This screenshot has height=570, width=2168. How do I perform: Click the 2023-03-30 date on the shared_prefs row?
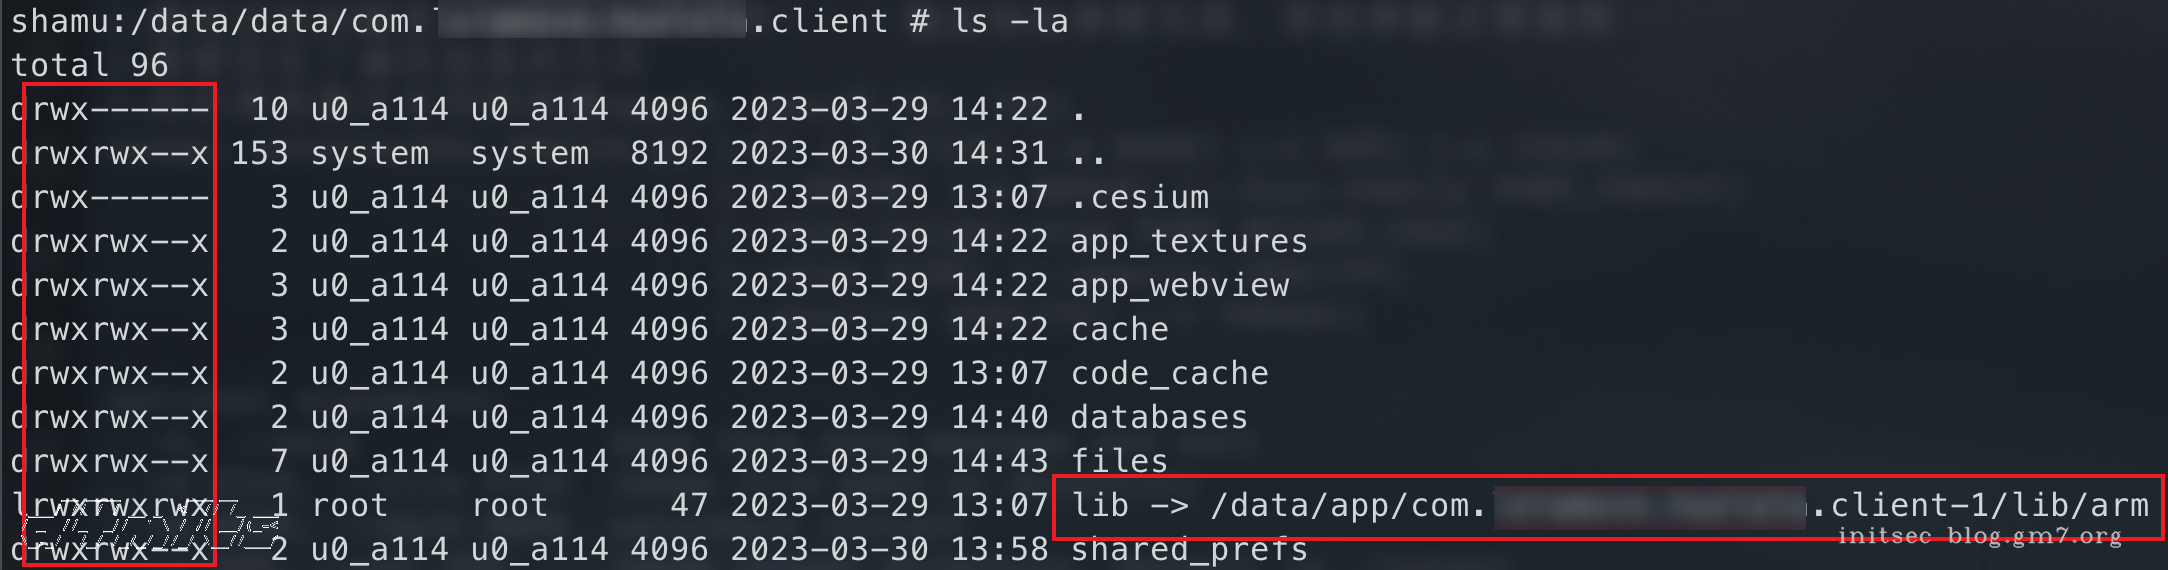[x=829, y=550]
